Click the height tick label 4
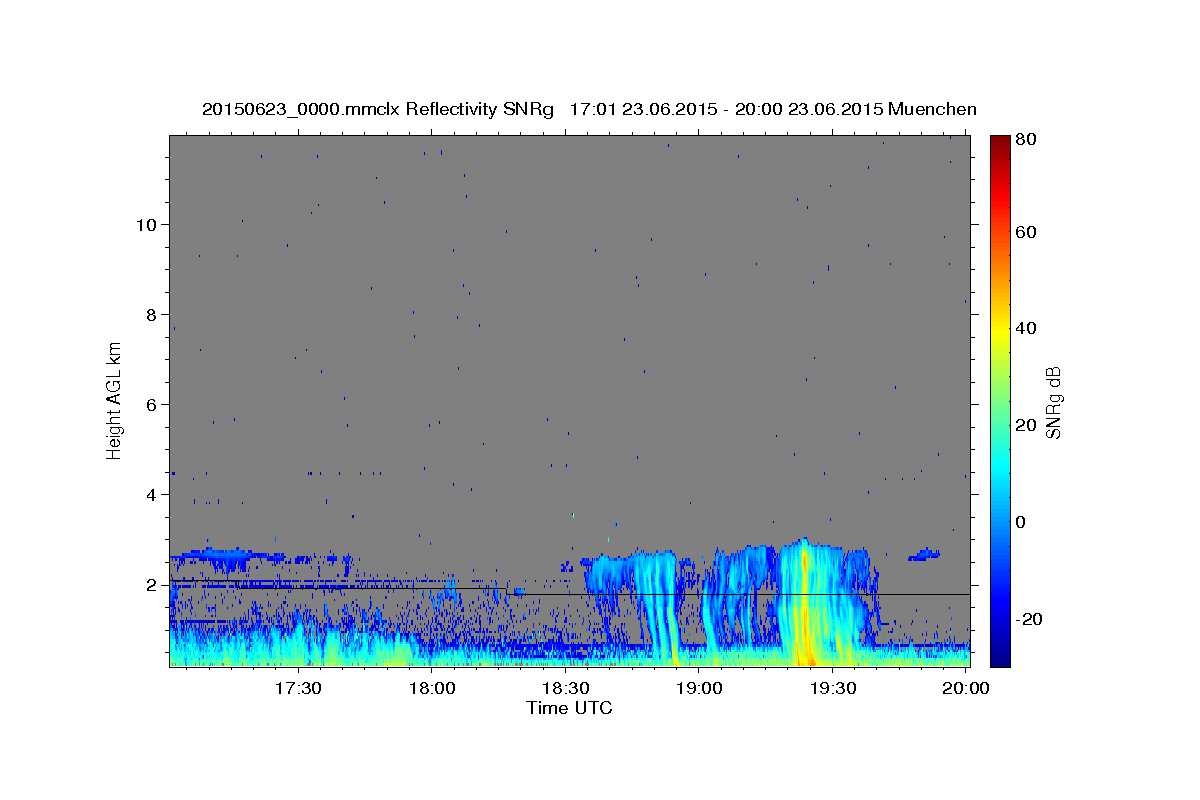 coord(152,494)
